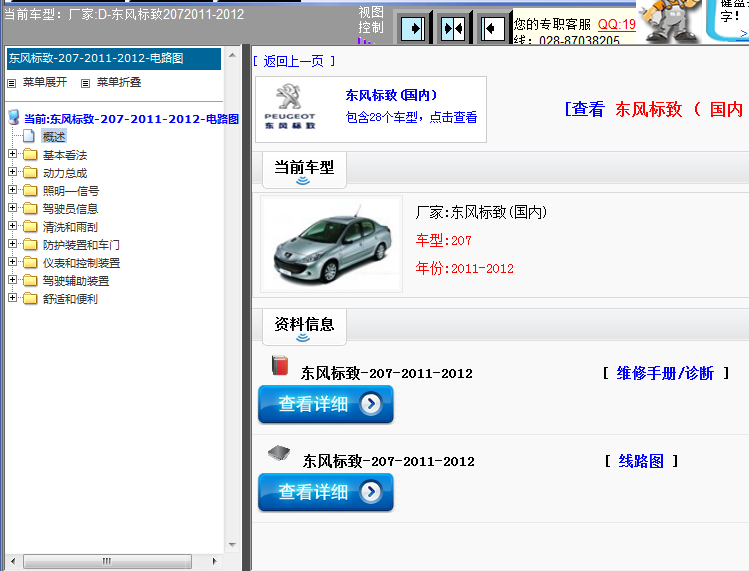The width and height of the screenshot is (749, 571).
Task: Click the document icon beside 概述
Action: 29,136
